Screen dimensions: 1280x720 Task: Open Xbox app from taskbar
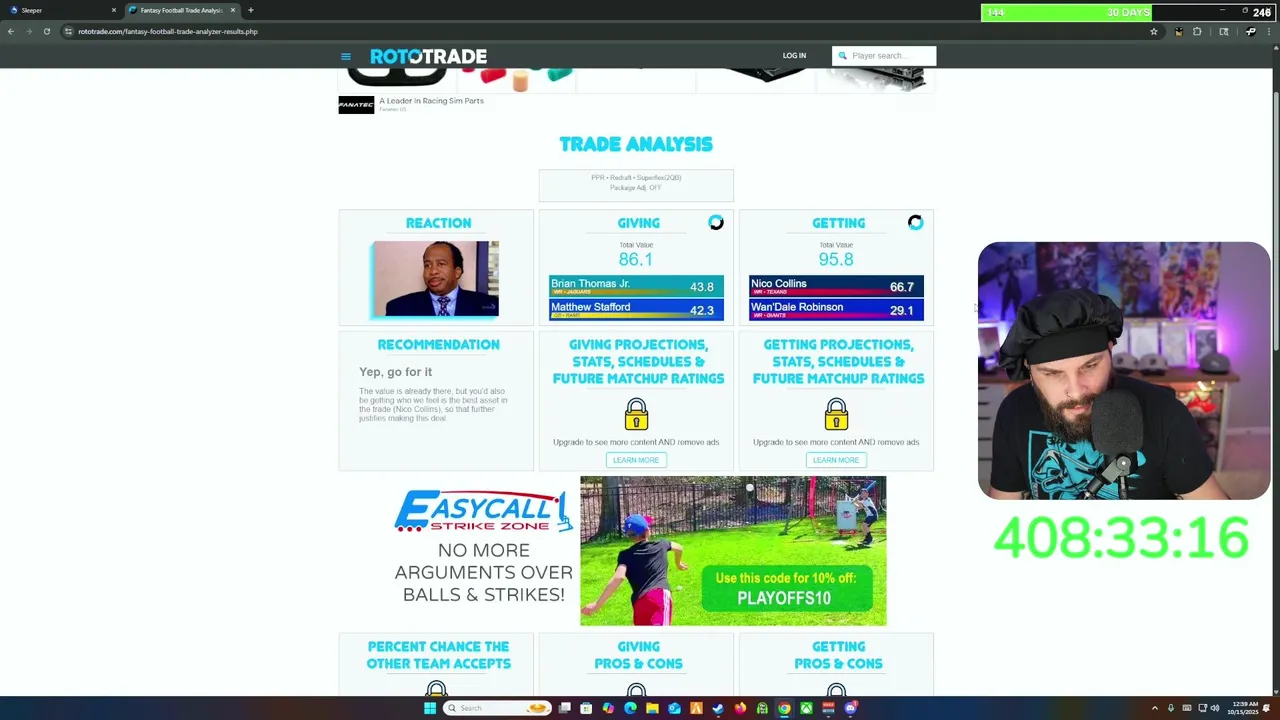tap(806, 708)
